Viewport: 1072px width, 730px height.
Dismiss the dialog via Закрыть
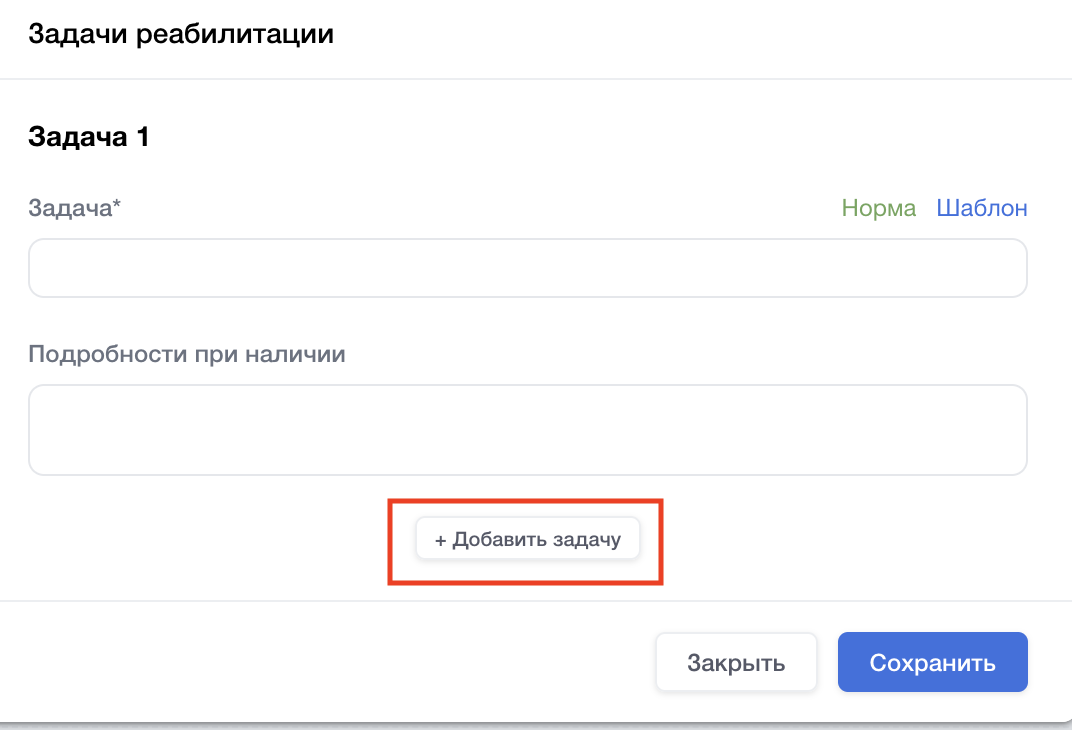736,663
